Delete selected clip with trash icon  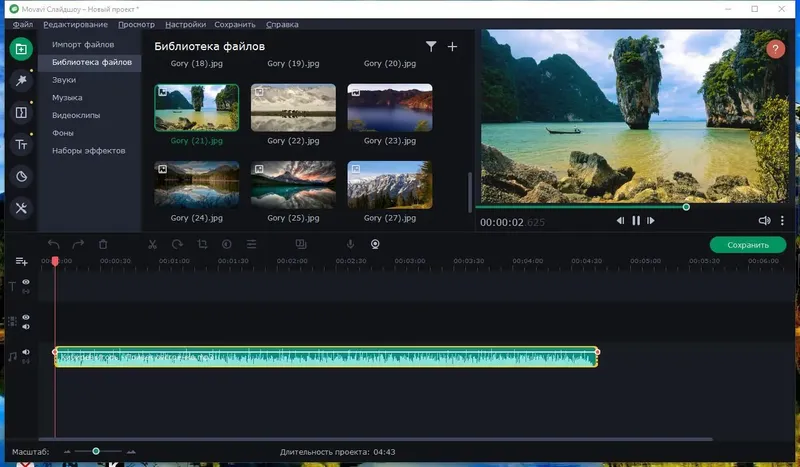pyautogui.click(x=103, y=244)
